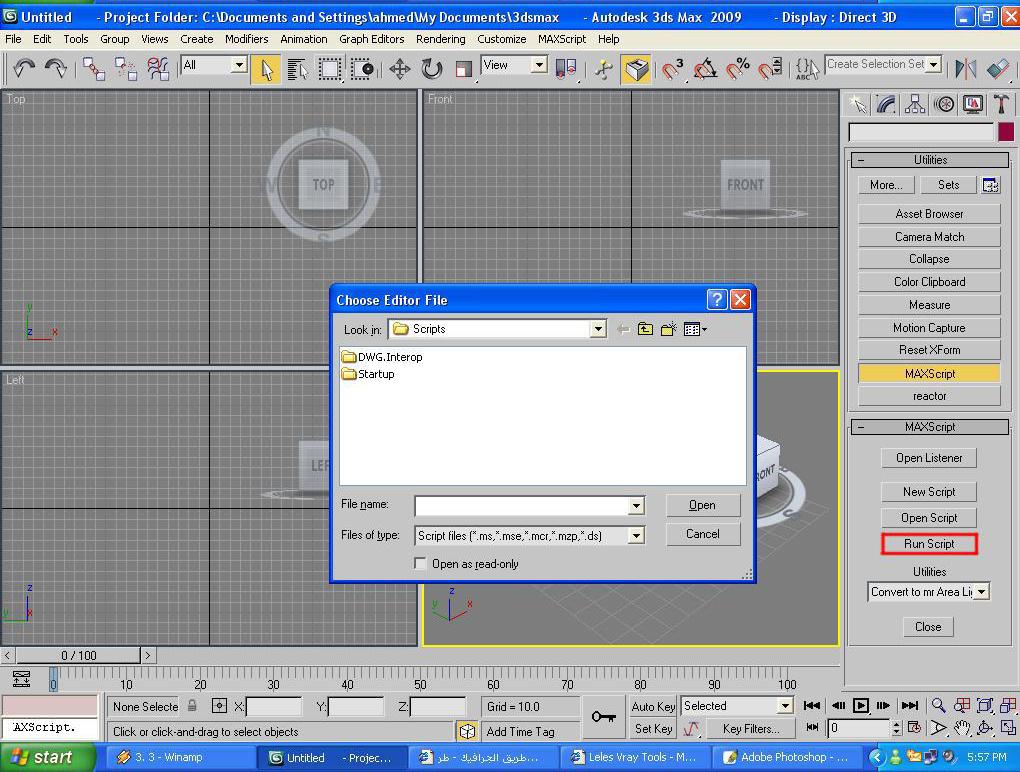Open the All selection filter dropdown
This screenshot has height=772, width=1020.
click(x=239, y=65)
